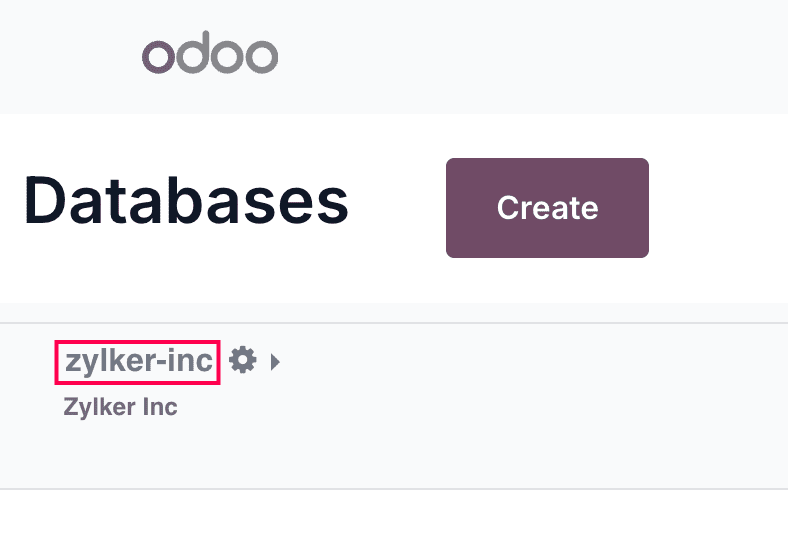This screenshot has width=788, height=554.
Task: Open settings gear for zylker-inc database
Action: pos(242,360)
